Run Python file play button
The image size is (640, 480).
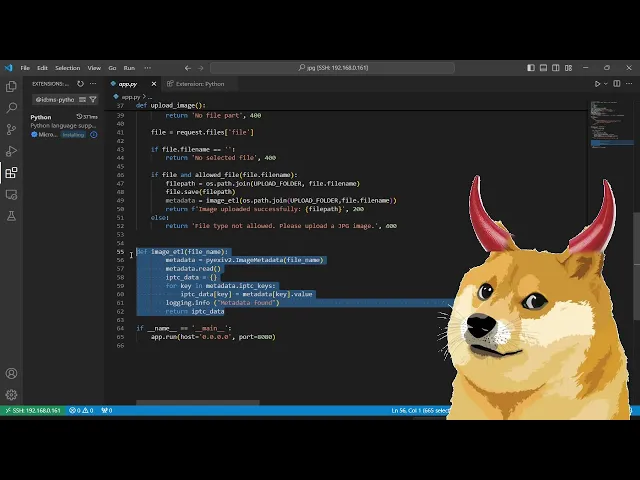(x=597, y=84)
